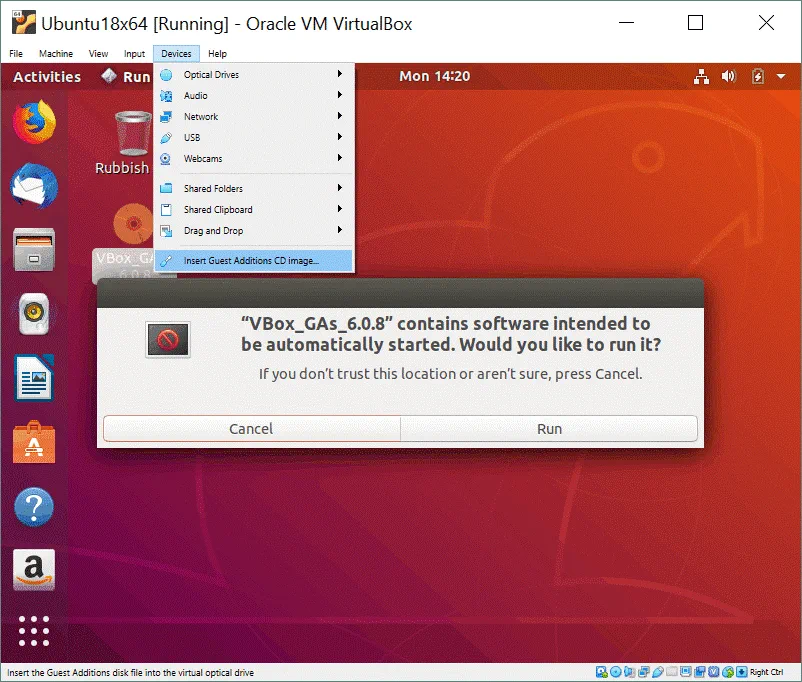Launch LibreOffice Writer from the dock
This screenshot has width=802, height=682.
click(34, 378)
